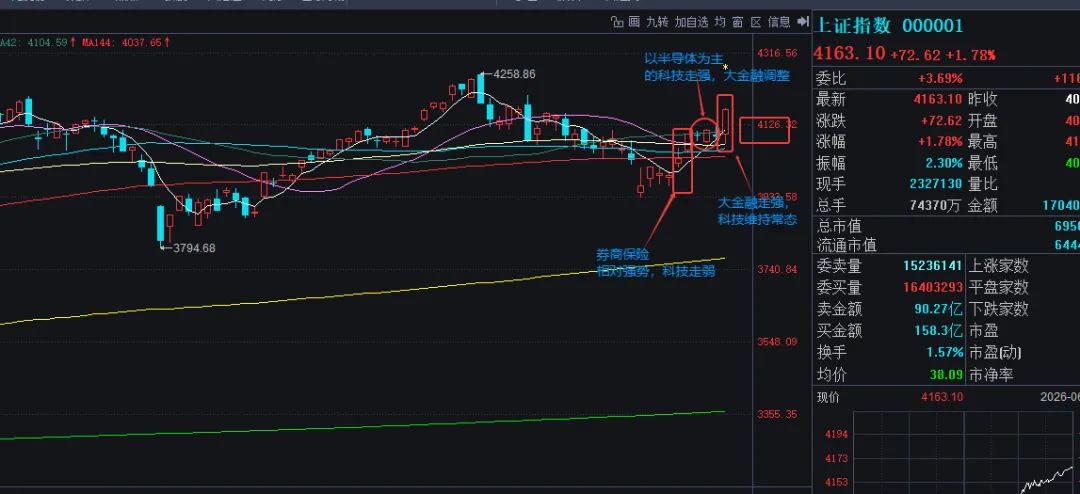Click the 总手 value 74370万
1080x494 pixels.
coord(937,206)
